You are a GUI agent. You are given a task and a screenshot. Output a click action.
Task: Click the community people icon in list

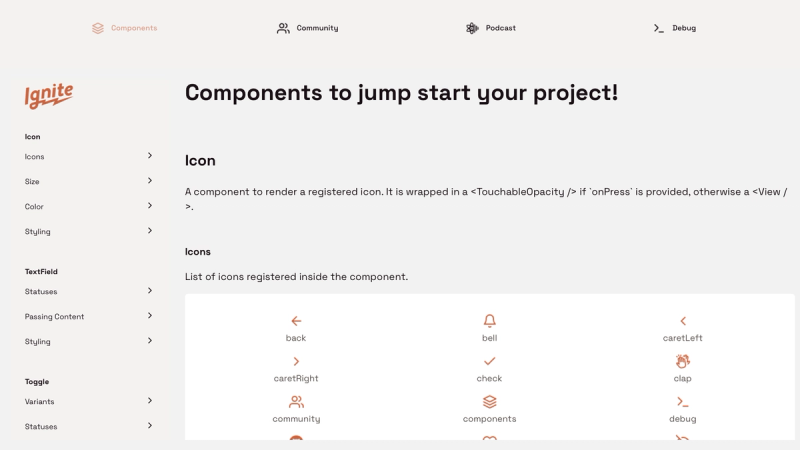(x=296, y=401)
